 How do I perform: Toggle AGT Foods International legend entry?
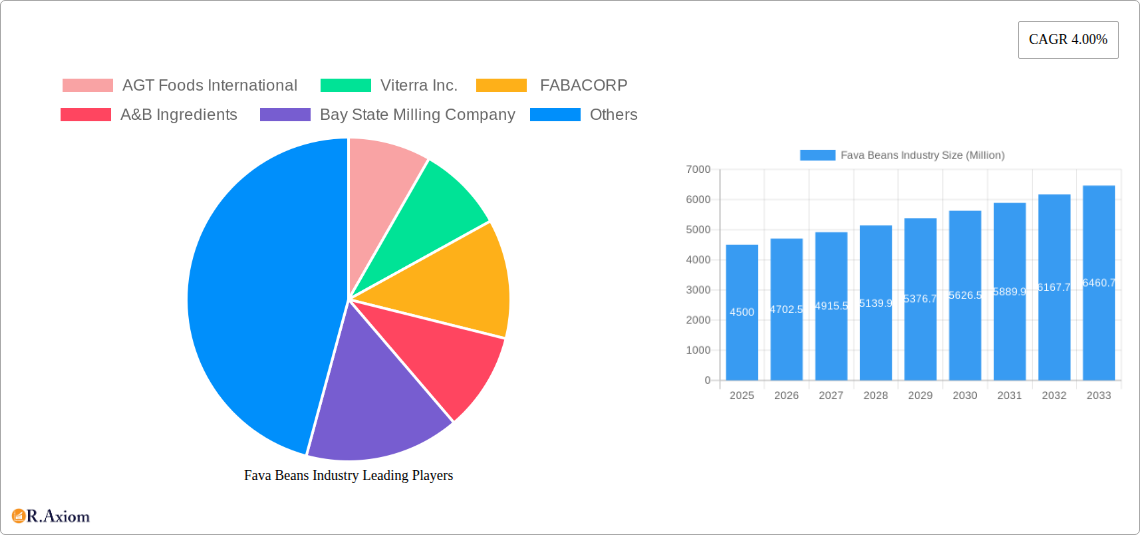180,86
